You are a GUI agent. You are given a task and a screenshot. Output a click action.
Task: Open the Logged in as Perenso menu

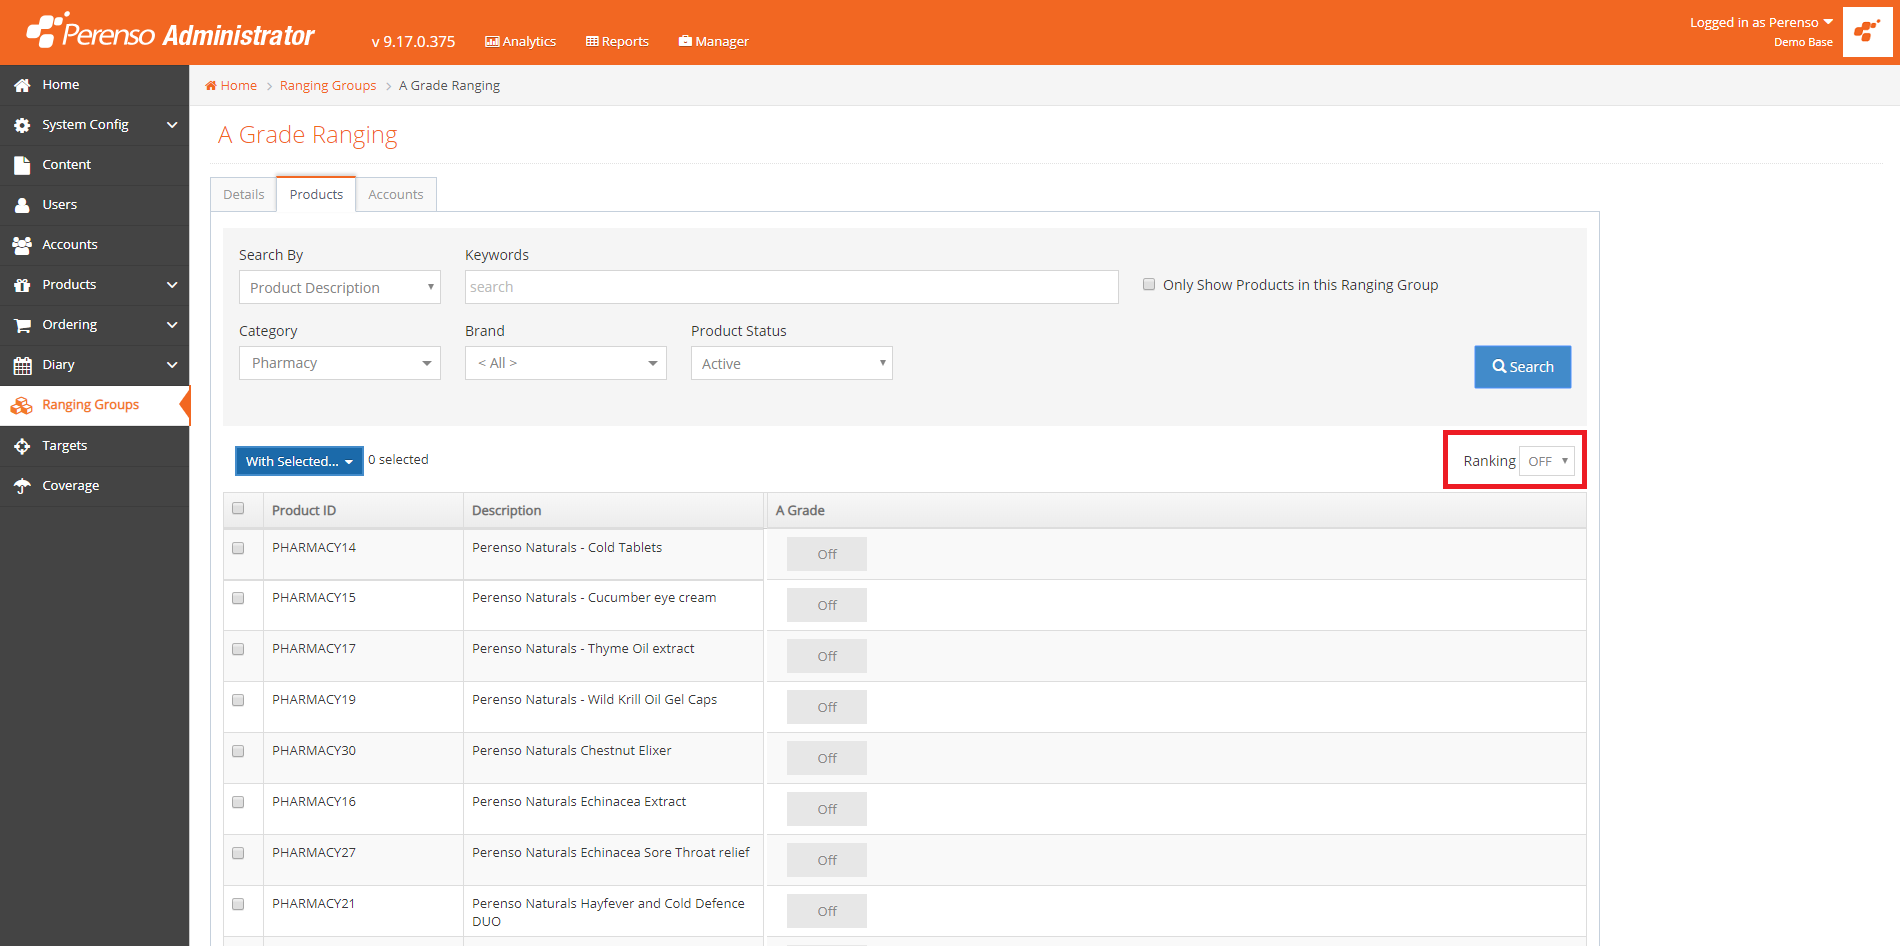[x=1761, y=22]
